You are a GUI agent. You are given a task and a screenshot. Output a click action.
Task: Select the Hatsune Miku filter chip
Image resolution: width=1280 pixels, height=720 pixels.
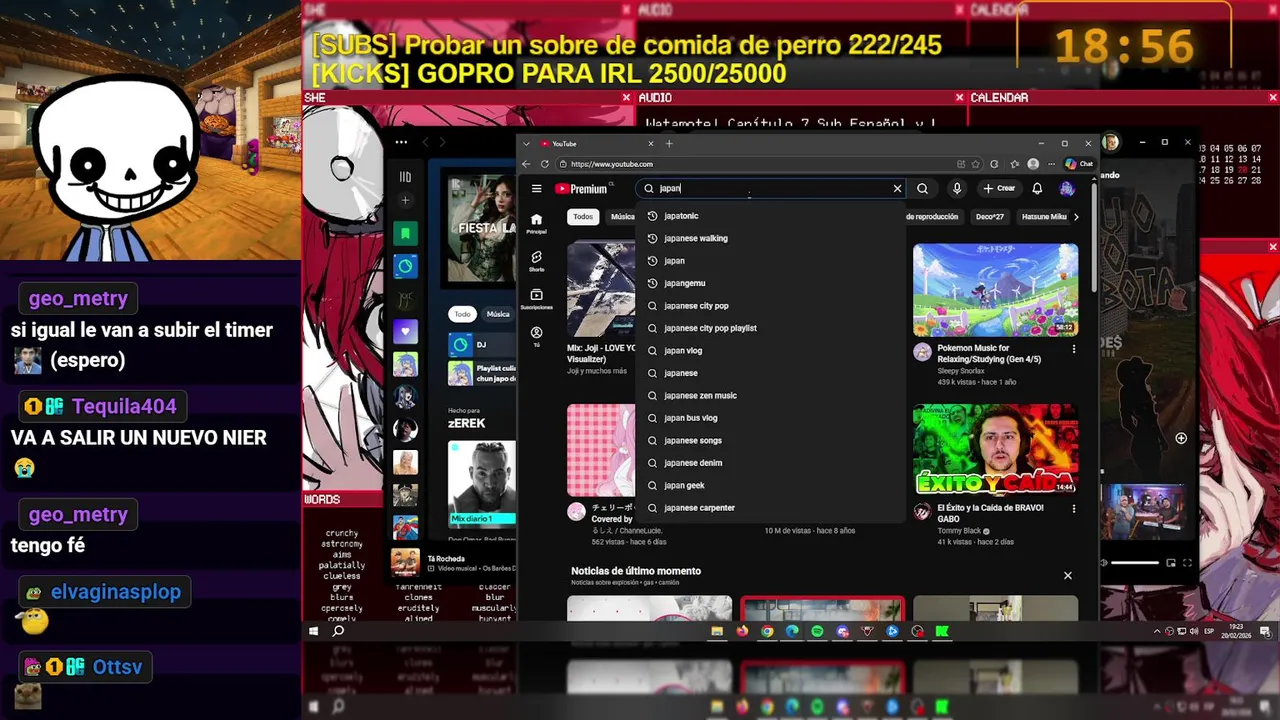tap(1044, 216)
